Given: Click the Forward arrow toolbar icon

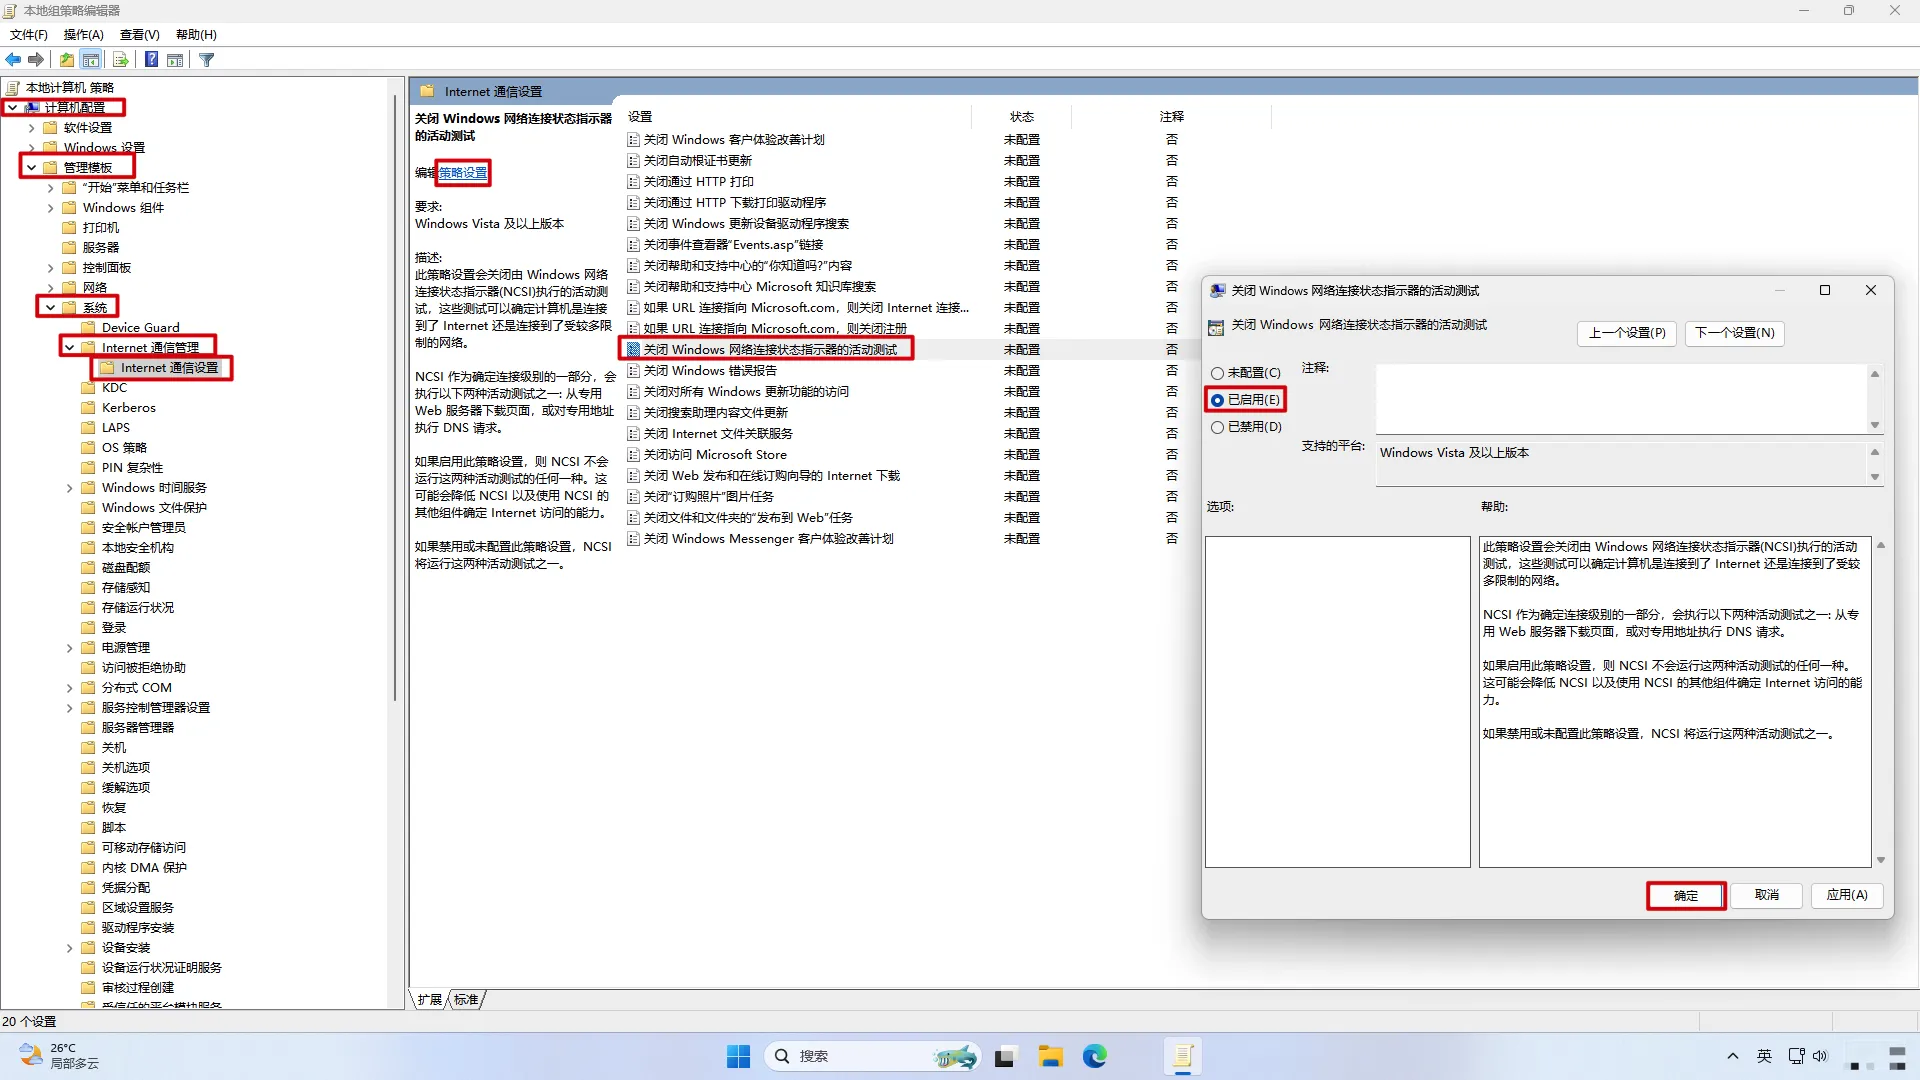Looking at the screenshot, I should tap(36, 60).
